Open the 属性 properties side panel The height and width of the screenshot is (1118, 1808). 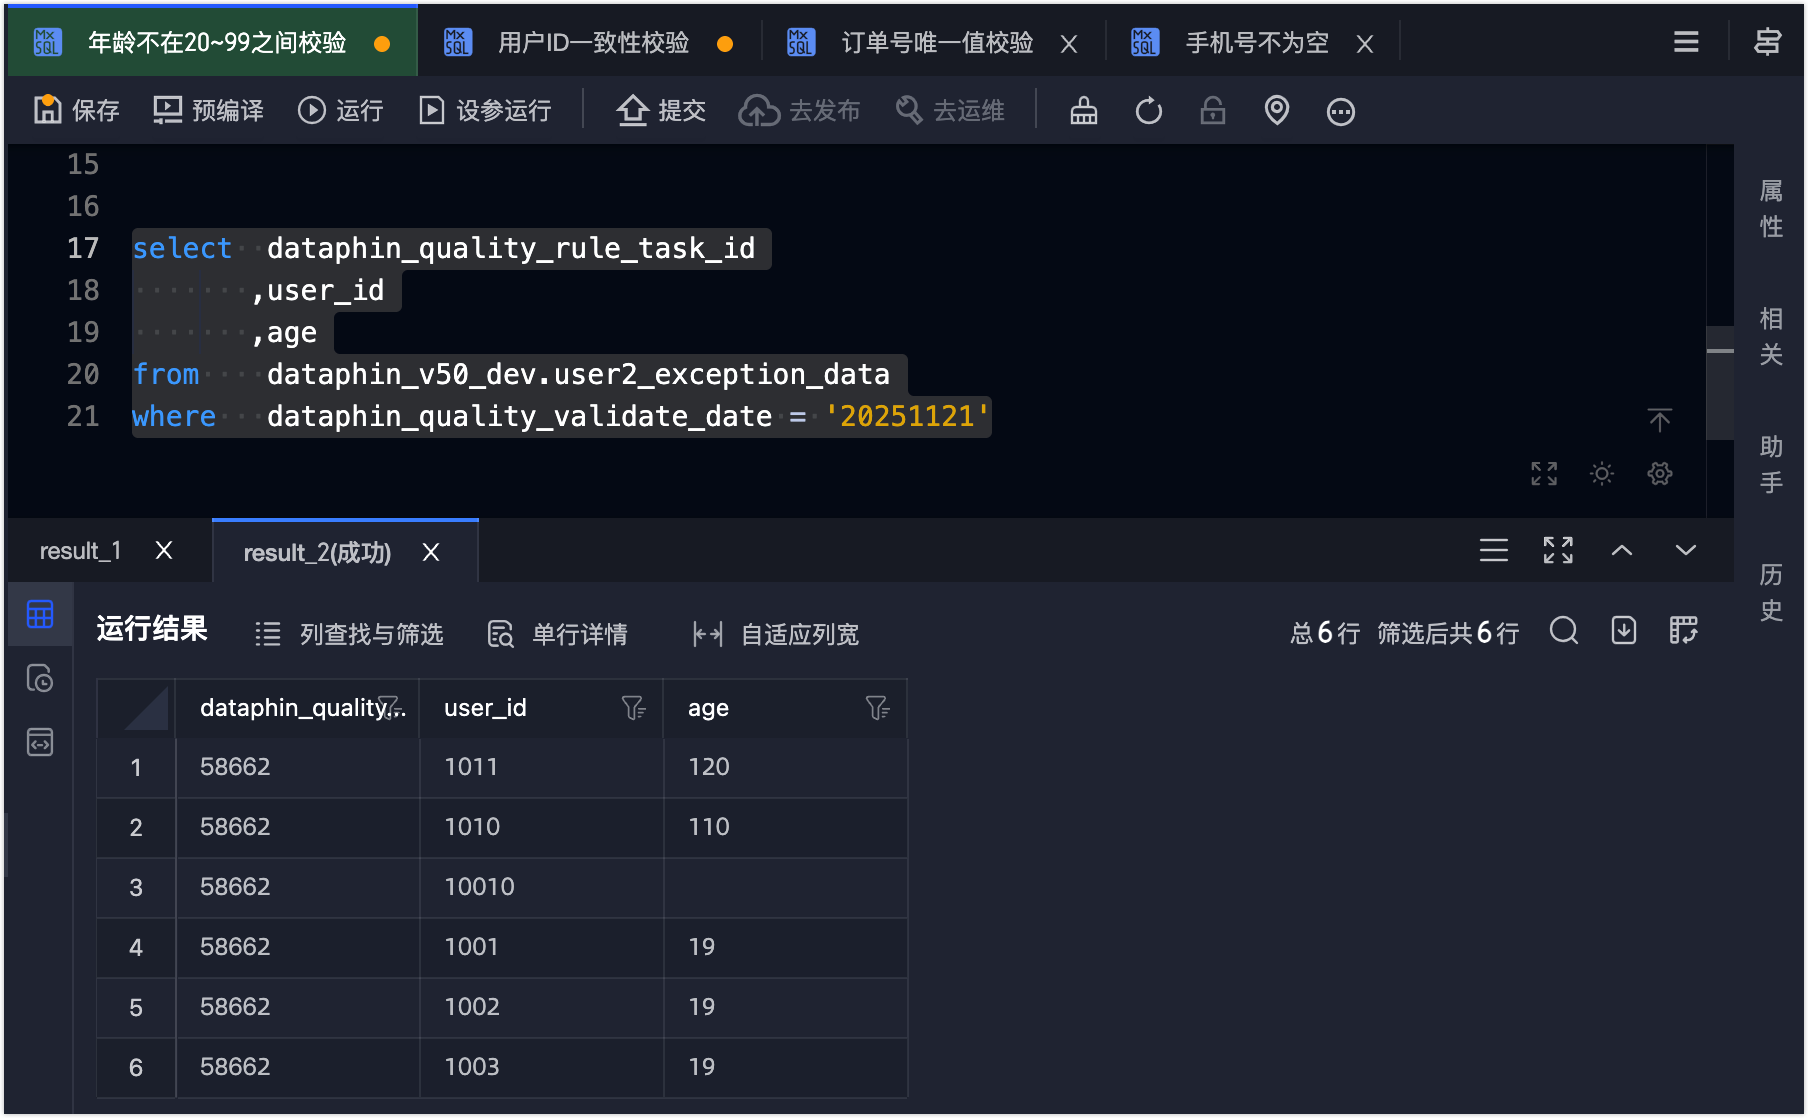1771,208
